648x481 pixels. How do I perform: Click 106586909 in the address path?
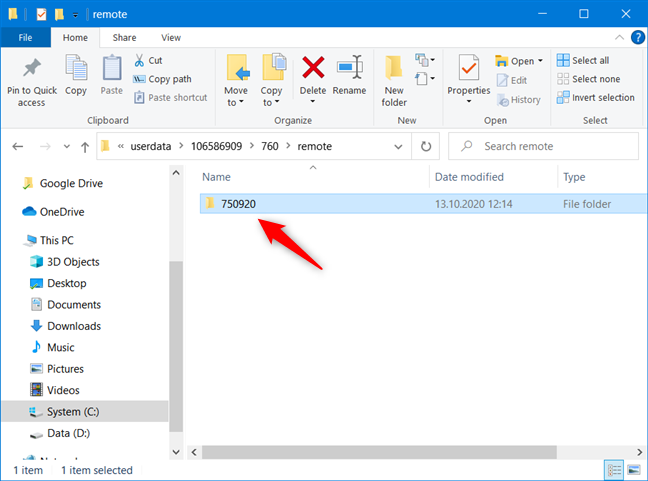(216, 146)
